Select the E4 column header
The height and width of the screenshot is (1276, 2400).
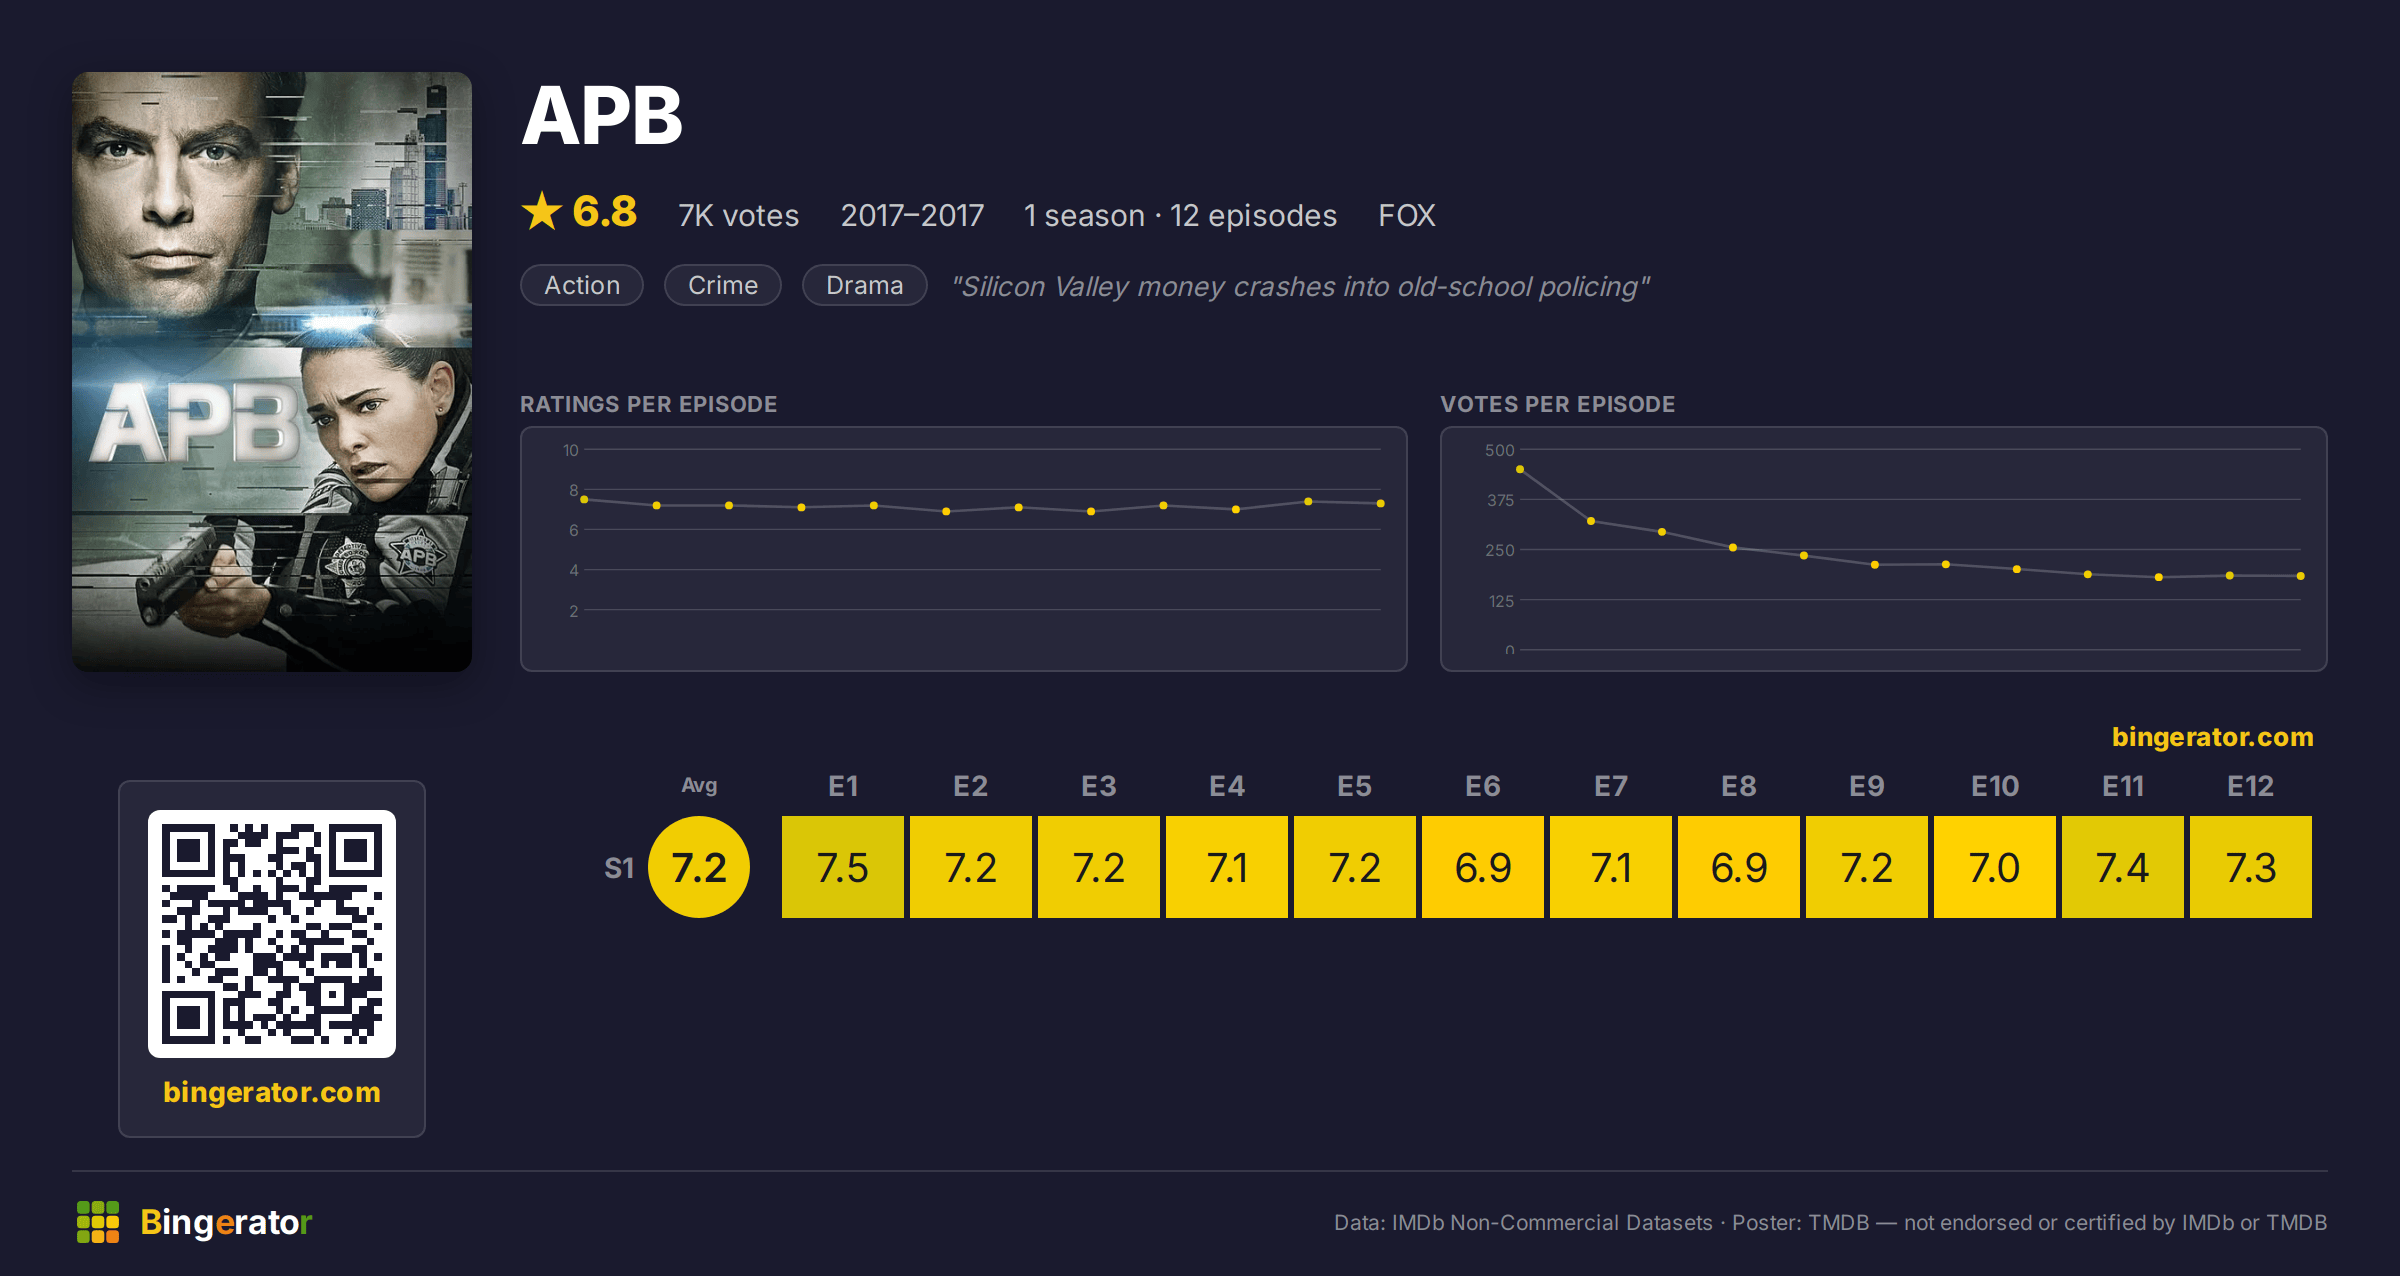[x=1227, y=786]
